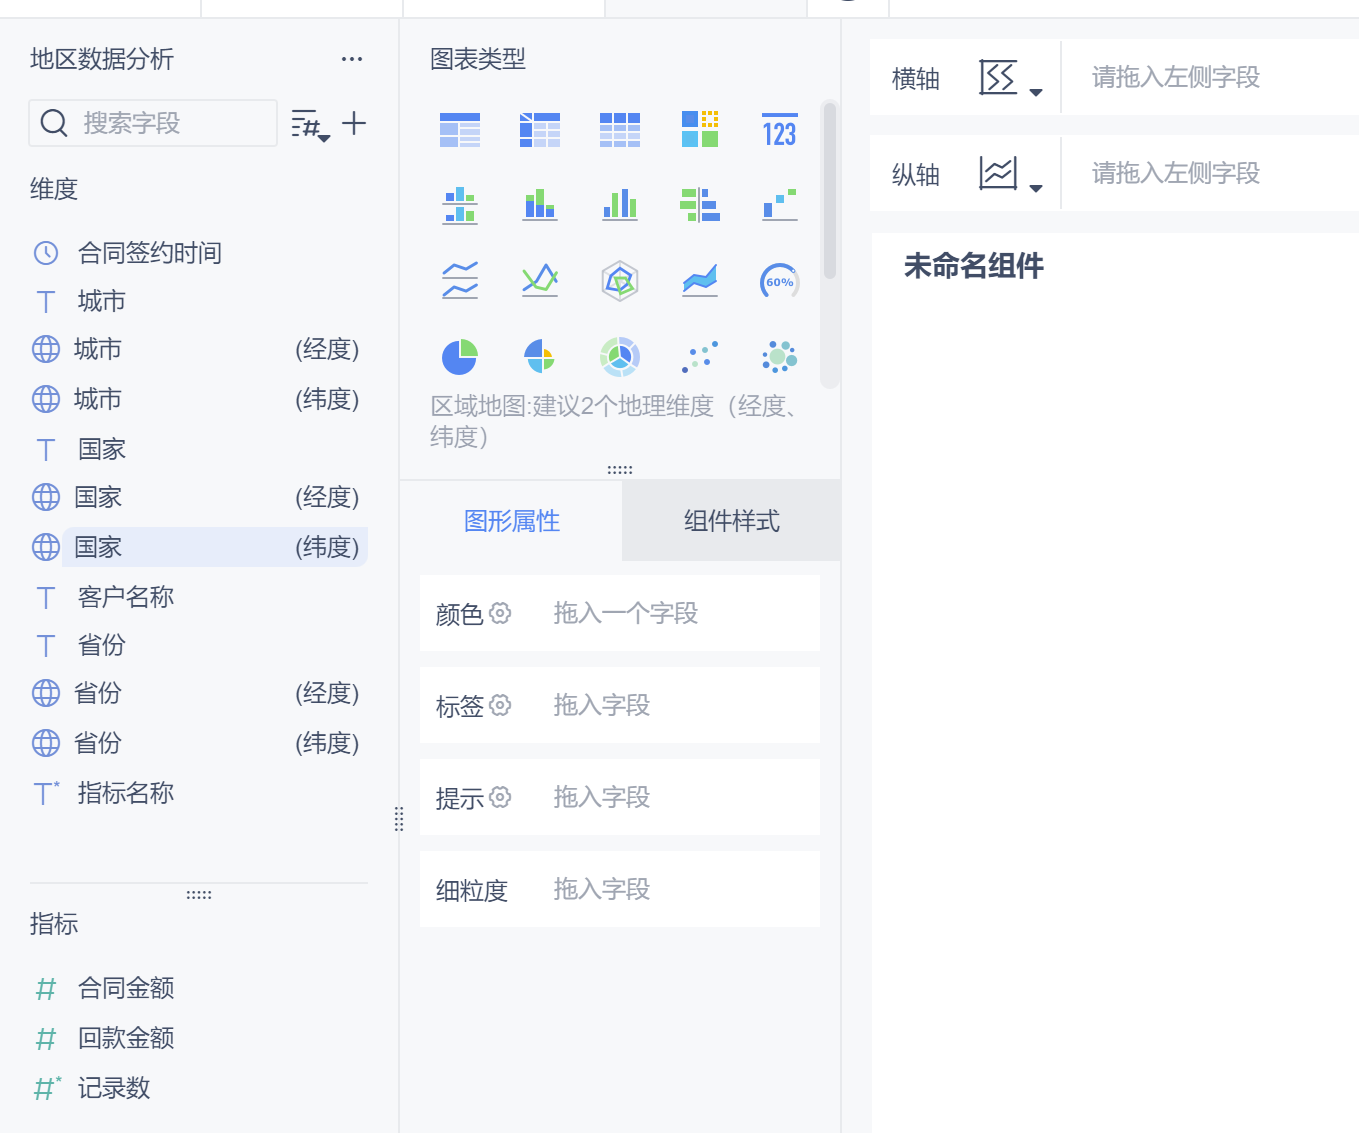This screenshot has width=1359, height=1133.
Task: Open the more options ellipsis for 地区数据分析
Action: click(352, 59)
